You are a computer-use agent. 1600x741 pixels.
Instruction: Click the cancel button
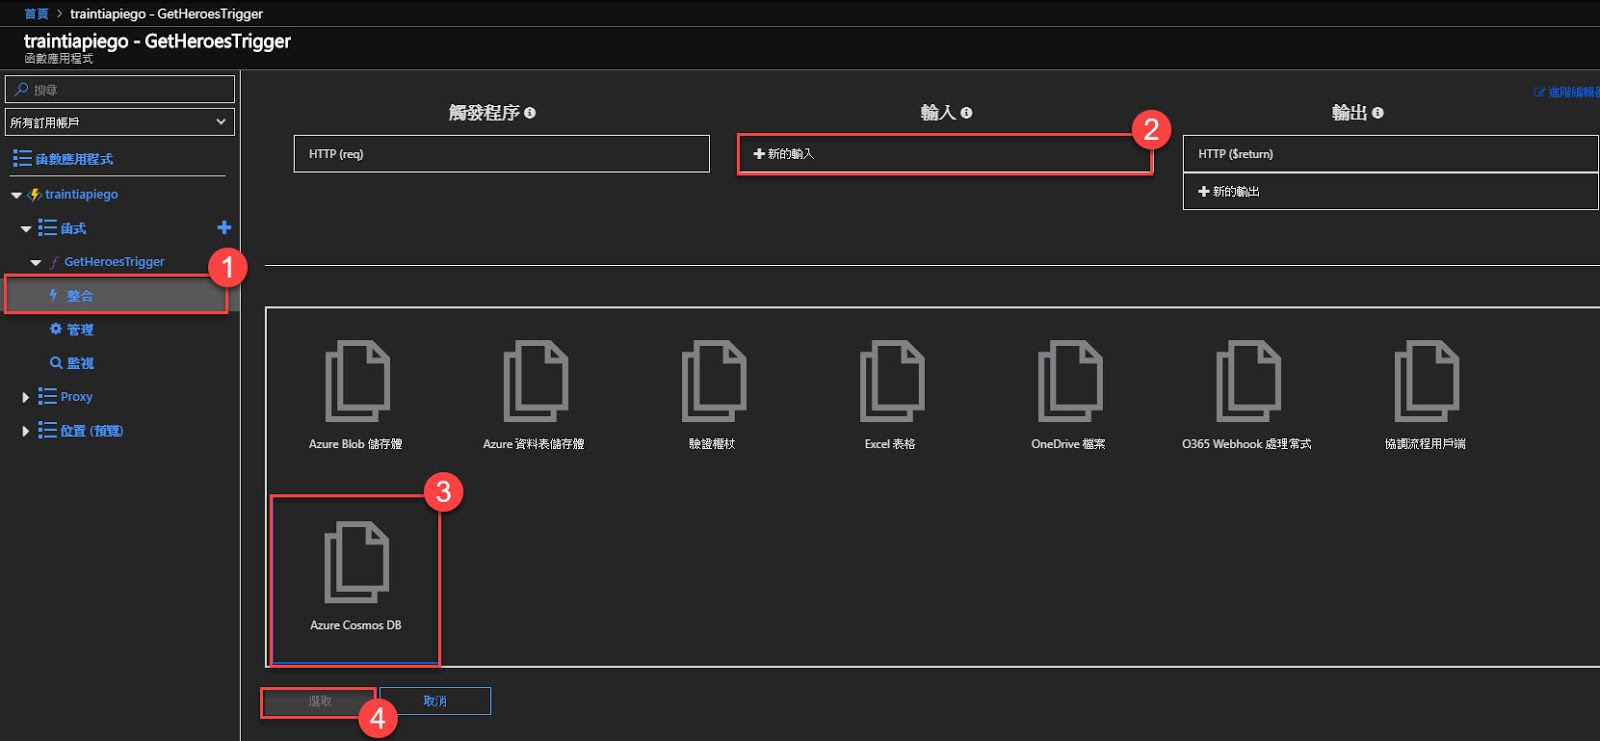point(435,701)
